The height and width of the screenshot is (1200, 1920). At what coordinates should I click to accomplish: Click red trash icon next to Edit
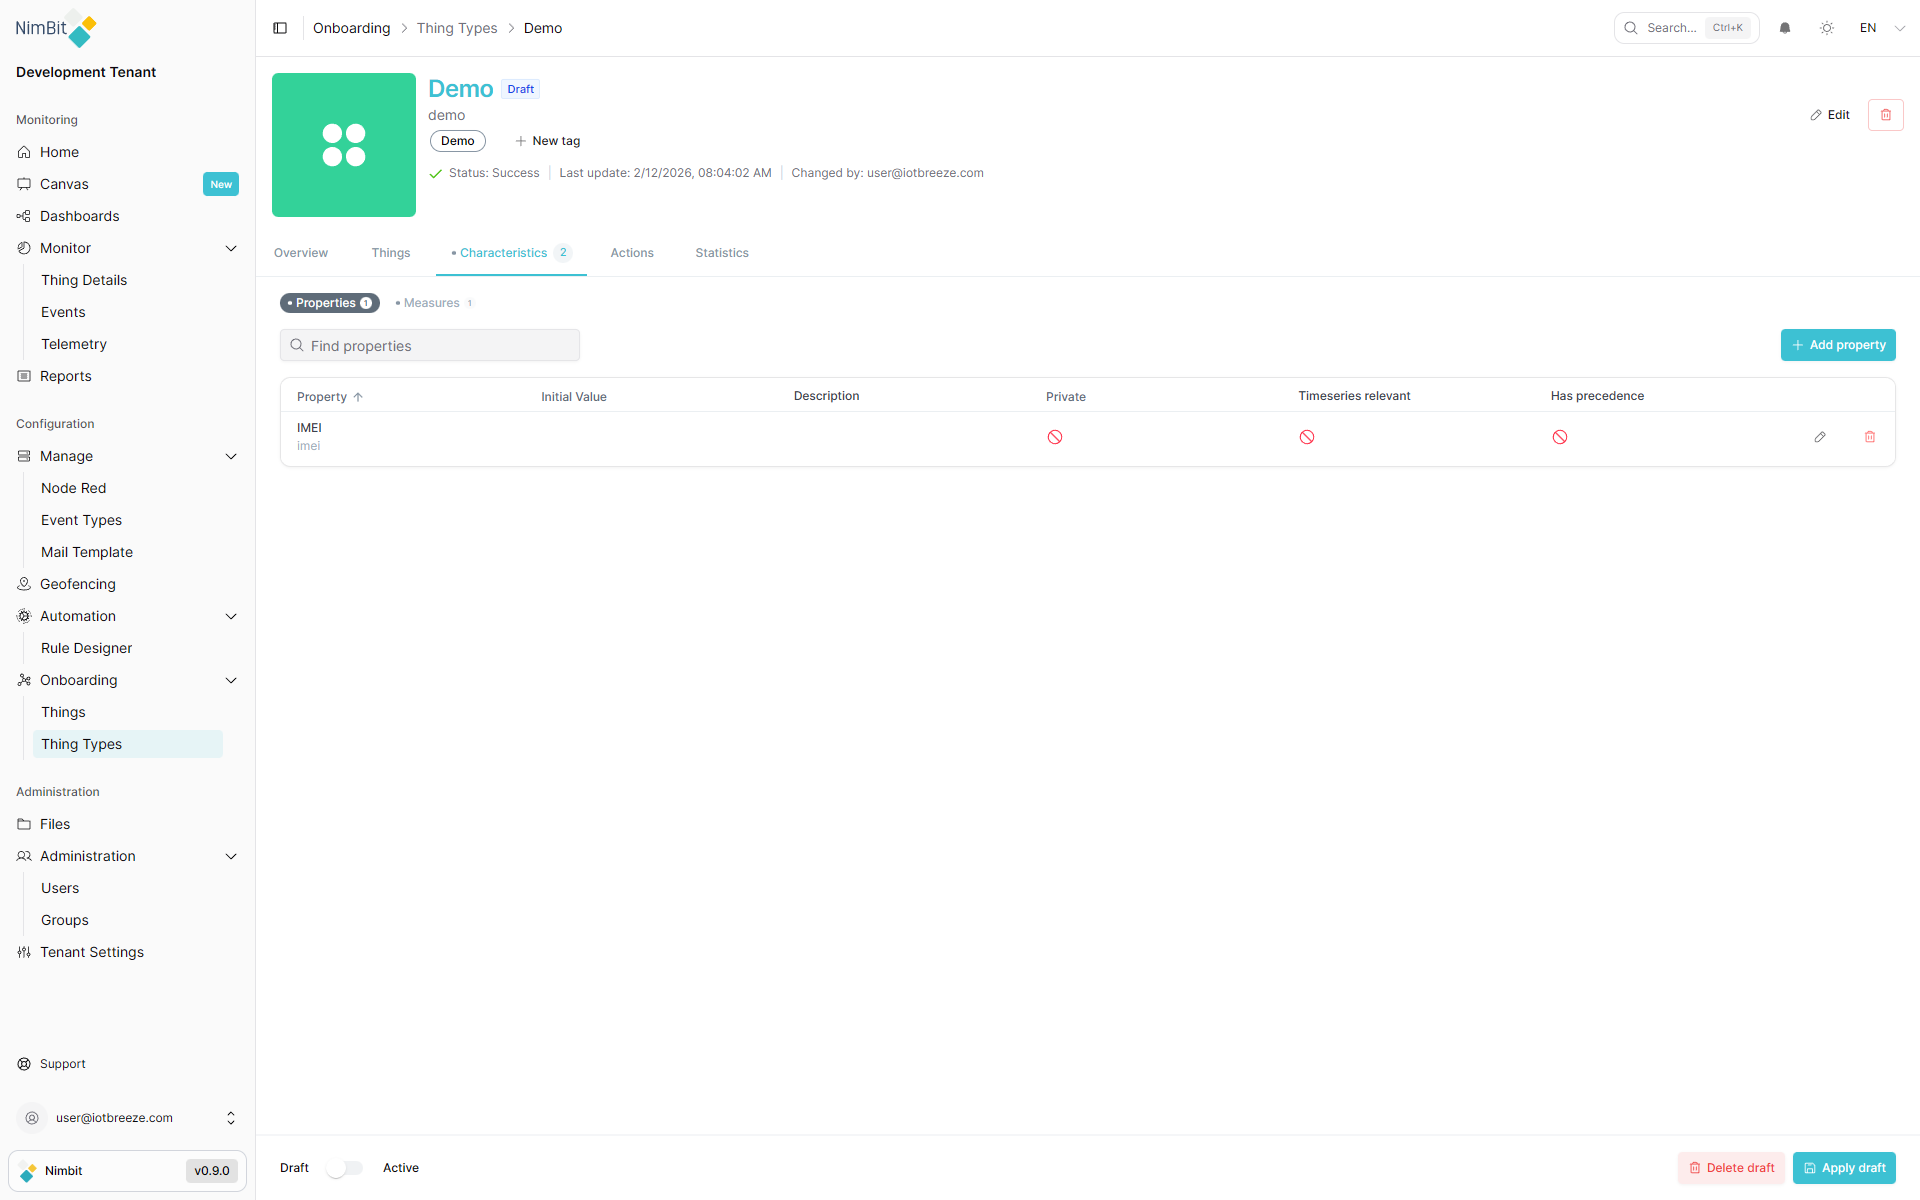tap(1885, 115)
